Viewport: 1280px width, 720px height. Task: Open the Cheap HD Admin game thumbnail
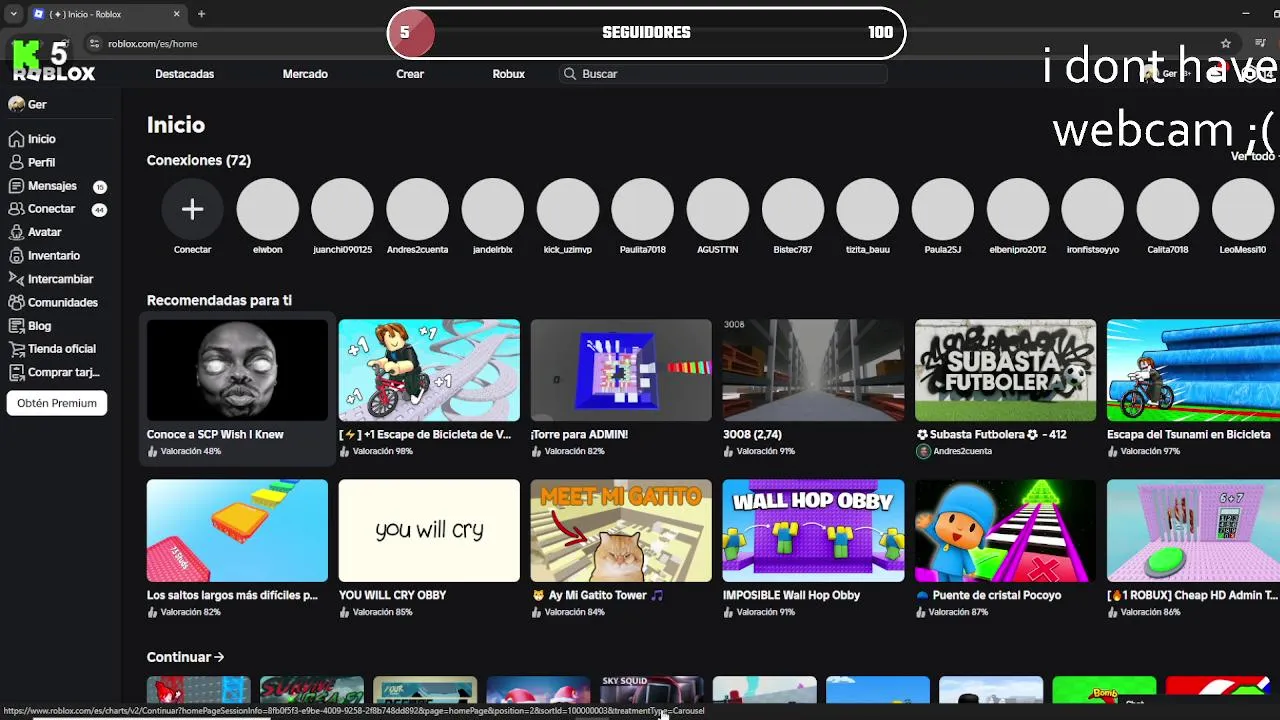tap(1193, 530)
